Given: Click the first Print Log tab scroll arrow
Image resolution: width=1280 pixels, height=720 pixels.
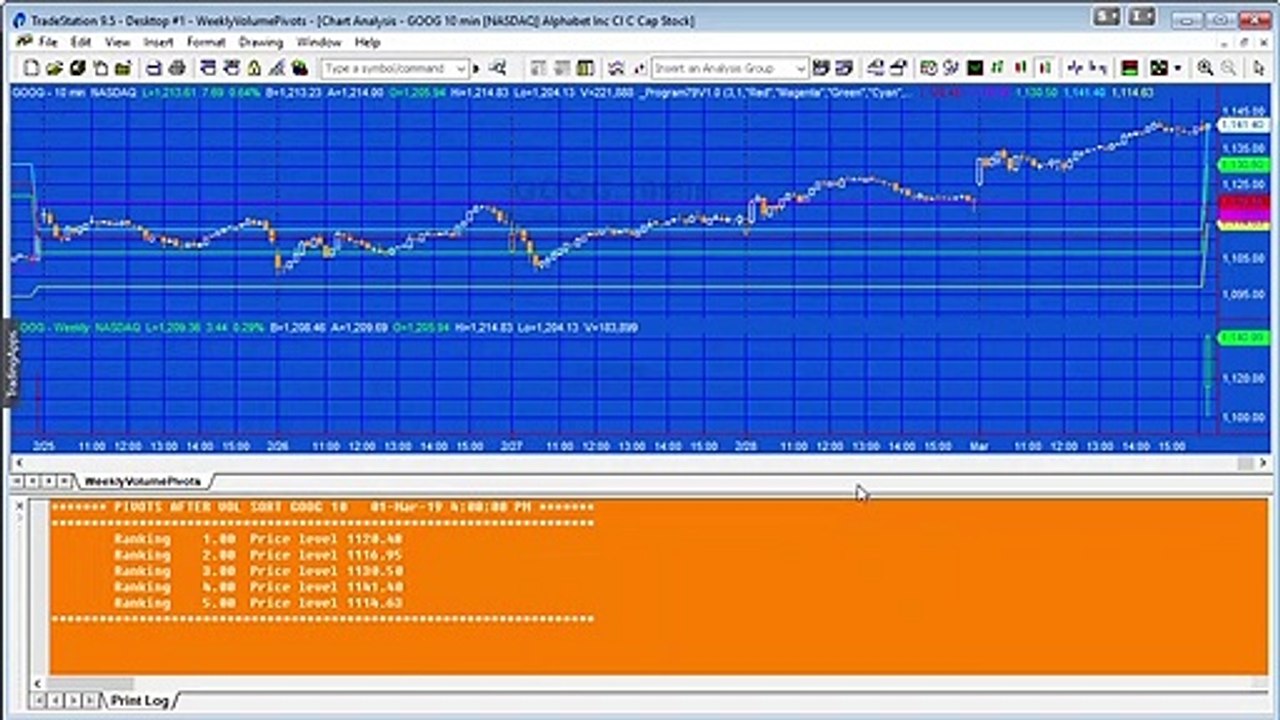Looking at the screenshot, I should (x=40, y=700).
